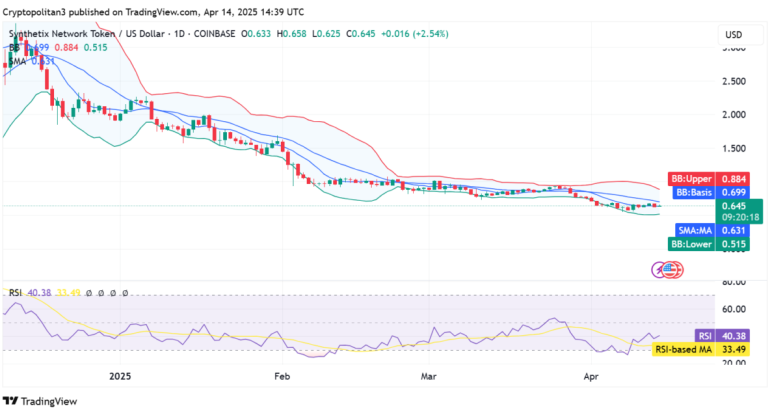Click the SMA indicator legend label
The width and height of the screenshot is (770, 415).
pos(17,61)
